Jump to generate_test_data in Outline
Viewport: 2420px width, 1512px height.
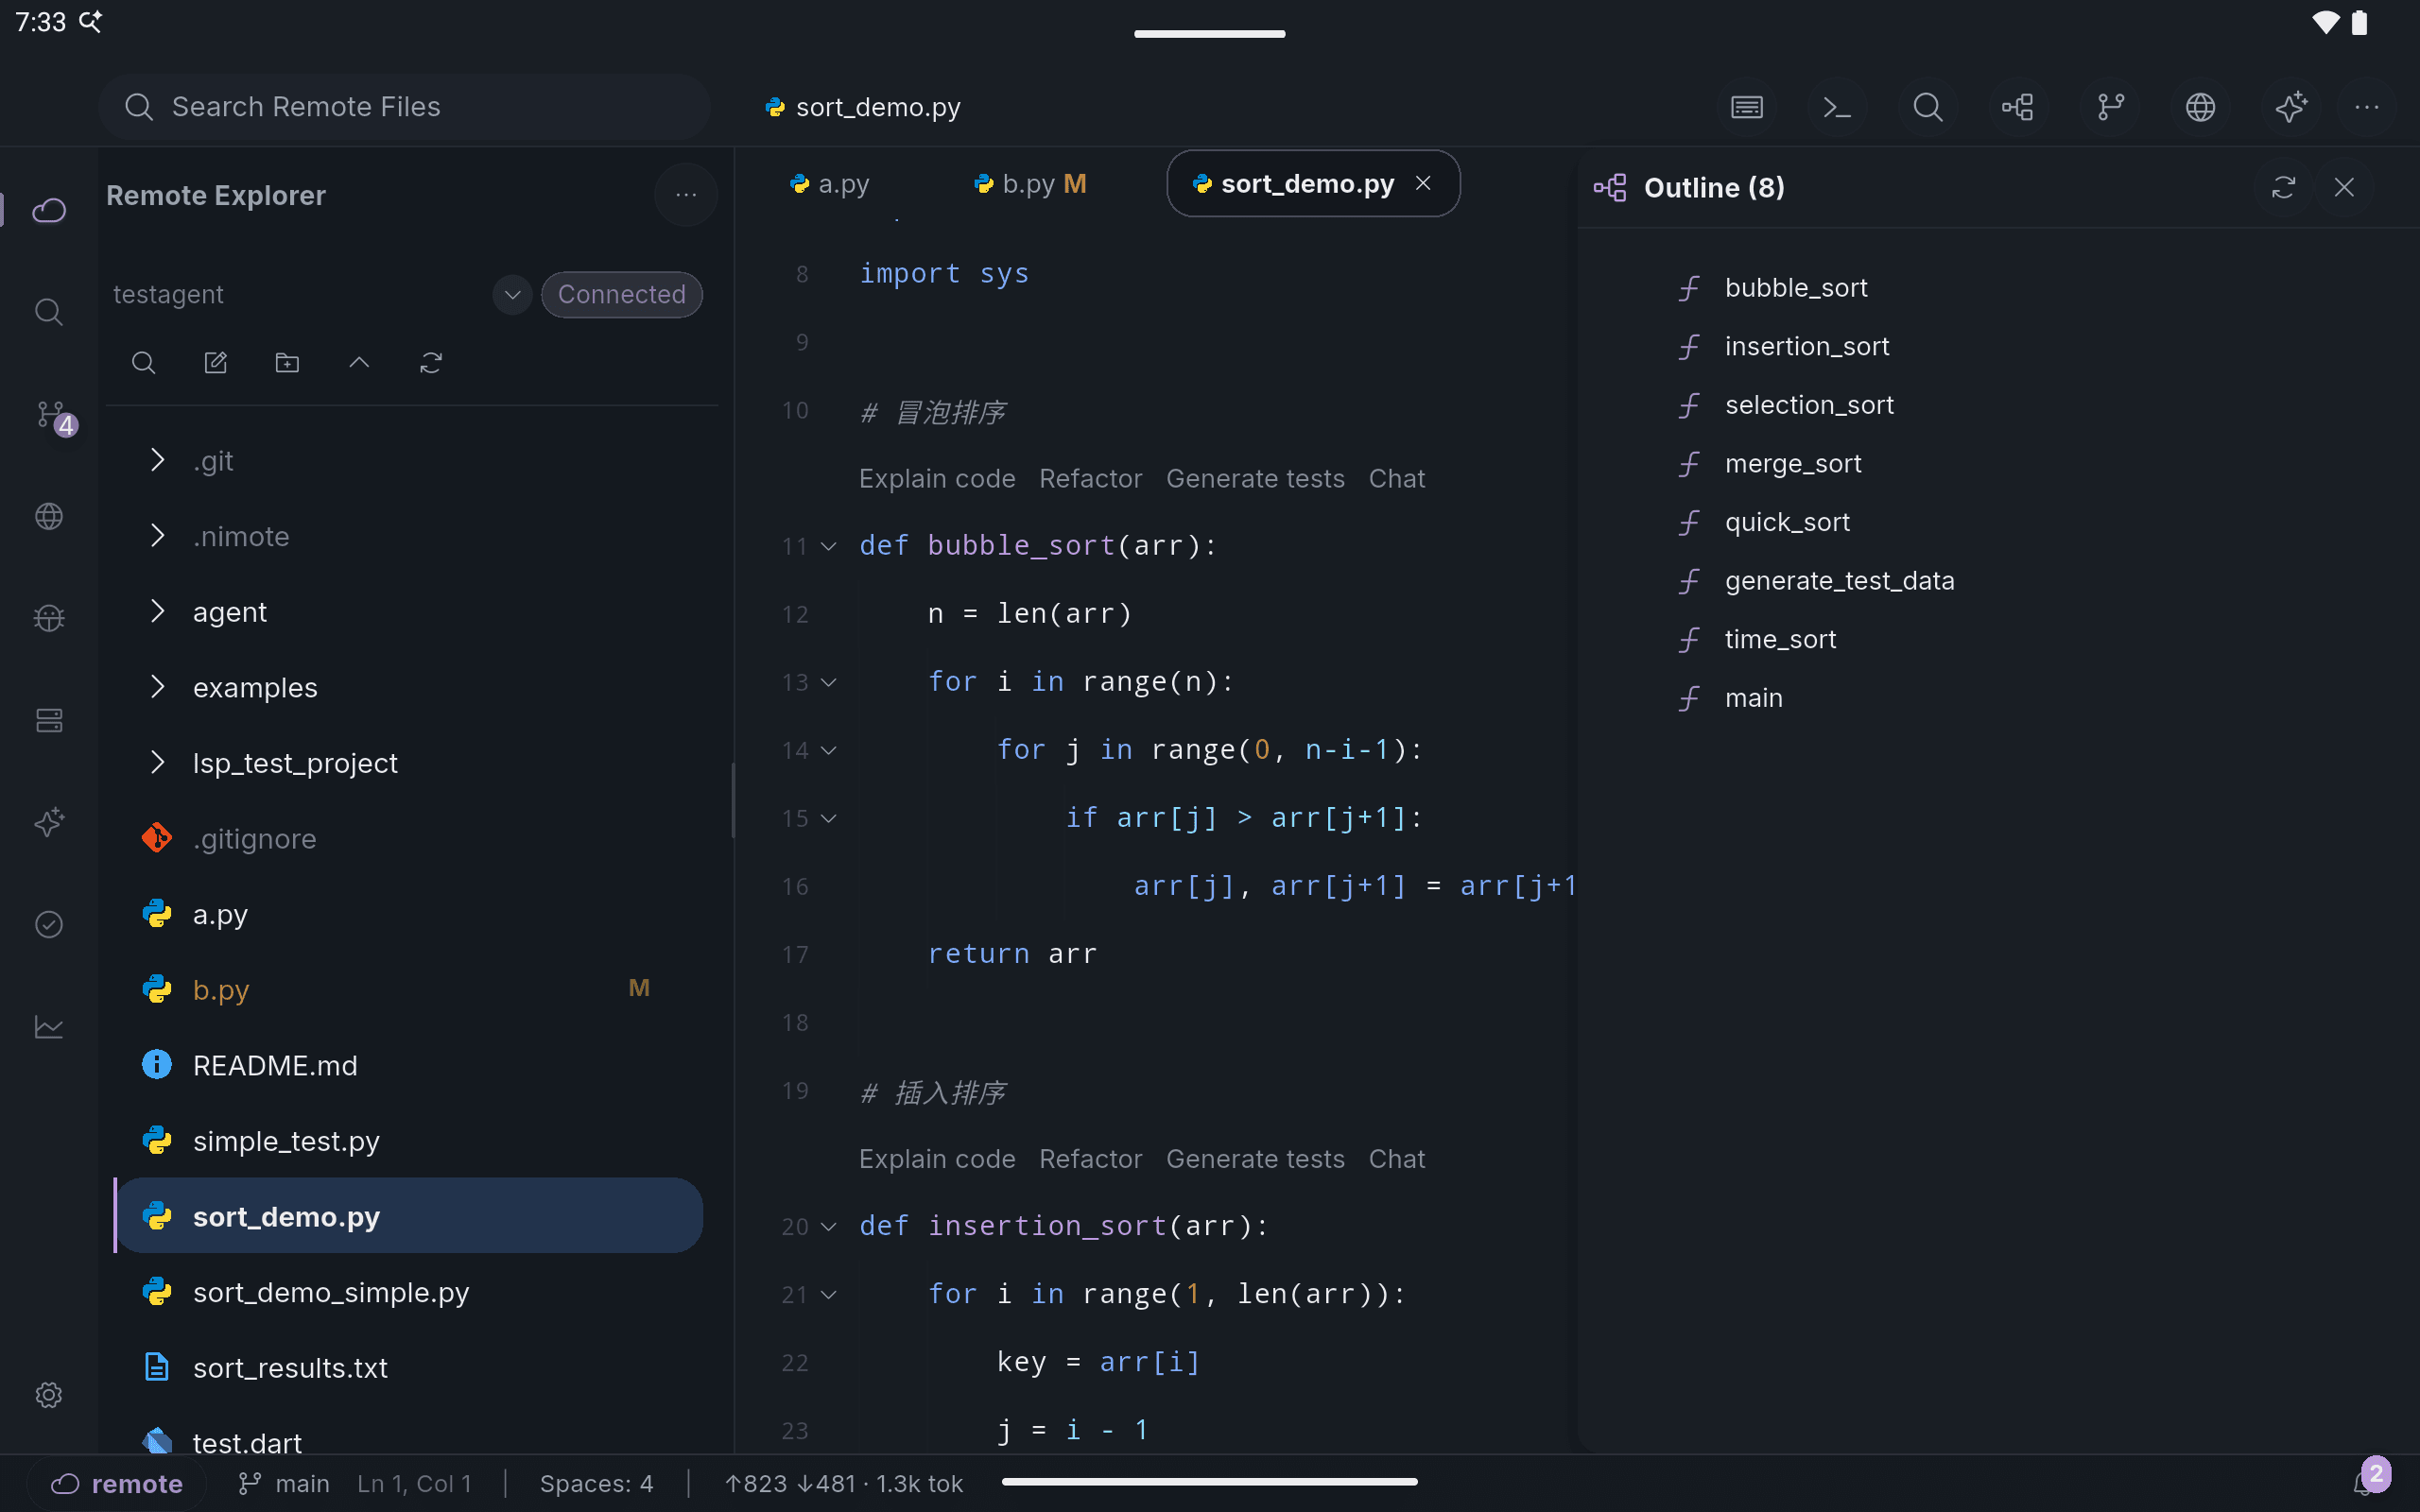(x=1838, y=581)
